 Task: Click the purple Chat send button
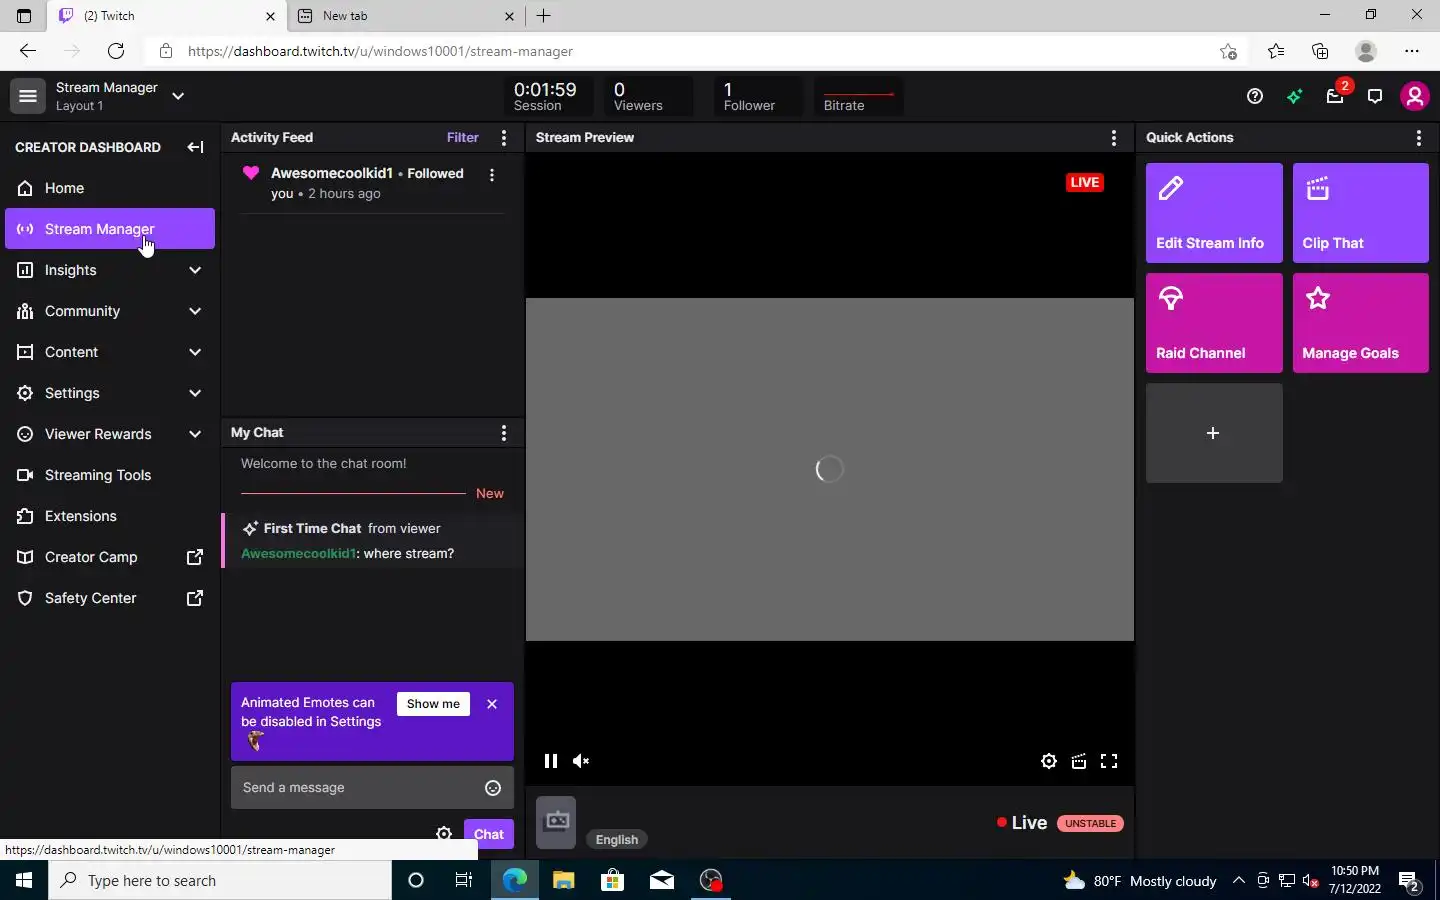489,834
